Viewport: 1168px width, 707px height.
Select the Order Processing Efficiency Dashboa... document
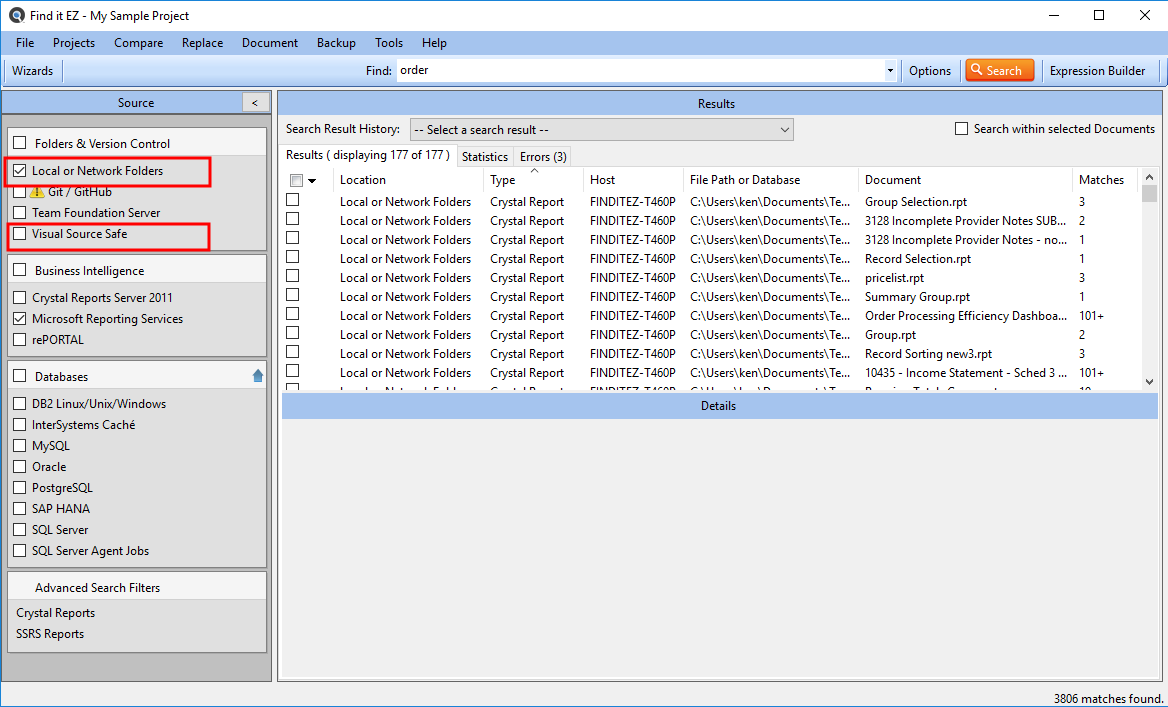[x=966, y=316]
